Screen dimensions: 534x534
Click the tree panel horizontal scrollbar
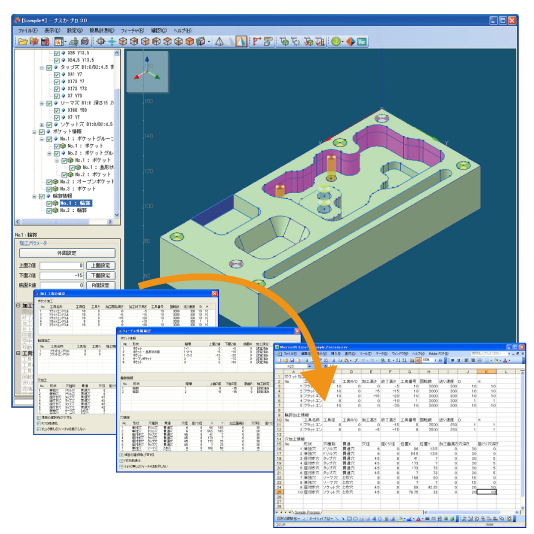click(x=64, y=222)
